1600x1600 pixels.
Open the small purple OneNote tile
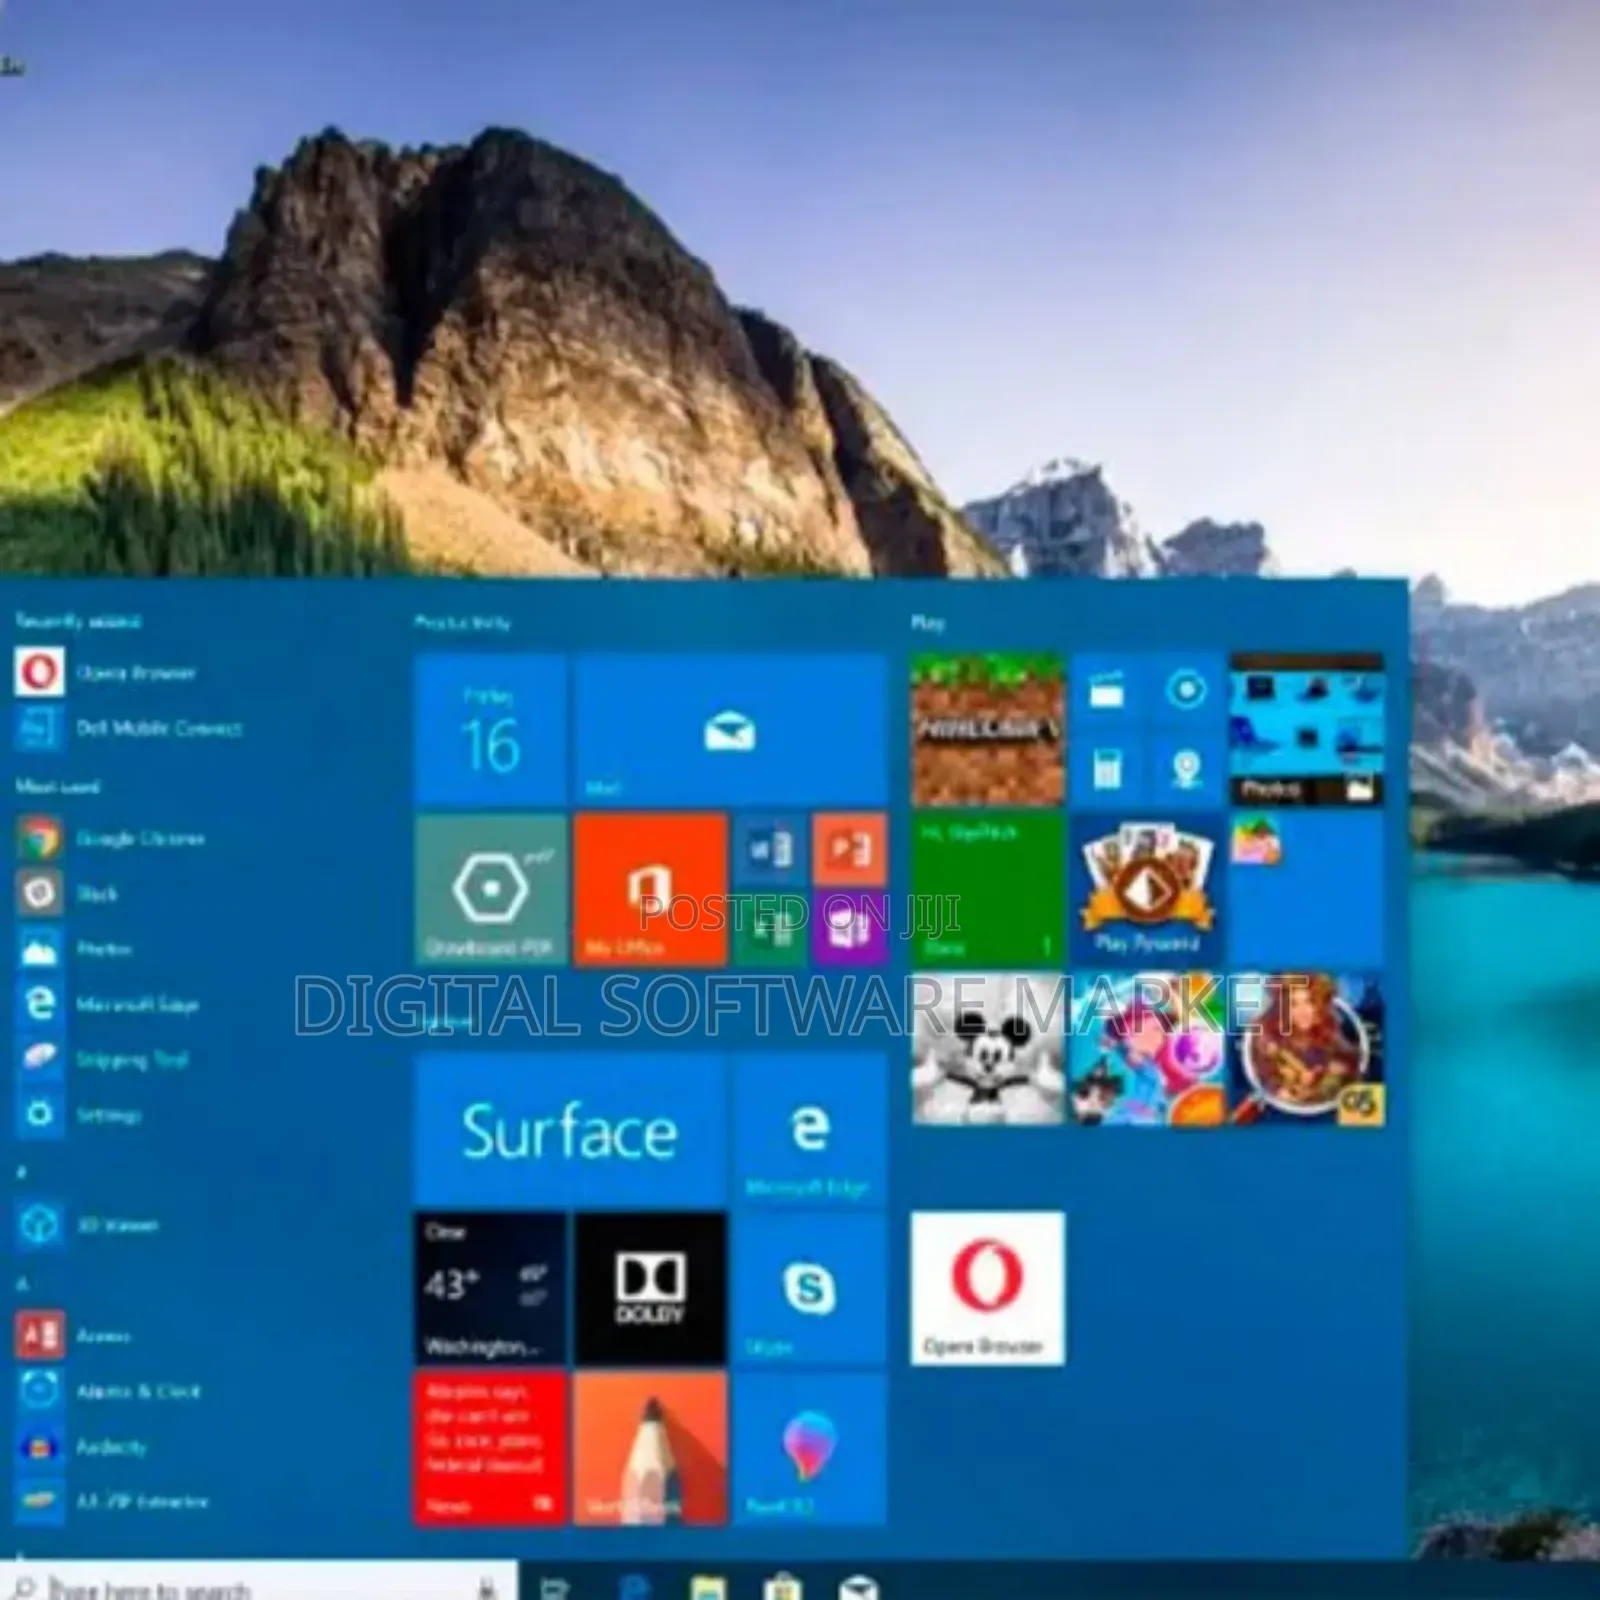click(x=850, y=929)
